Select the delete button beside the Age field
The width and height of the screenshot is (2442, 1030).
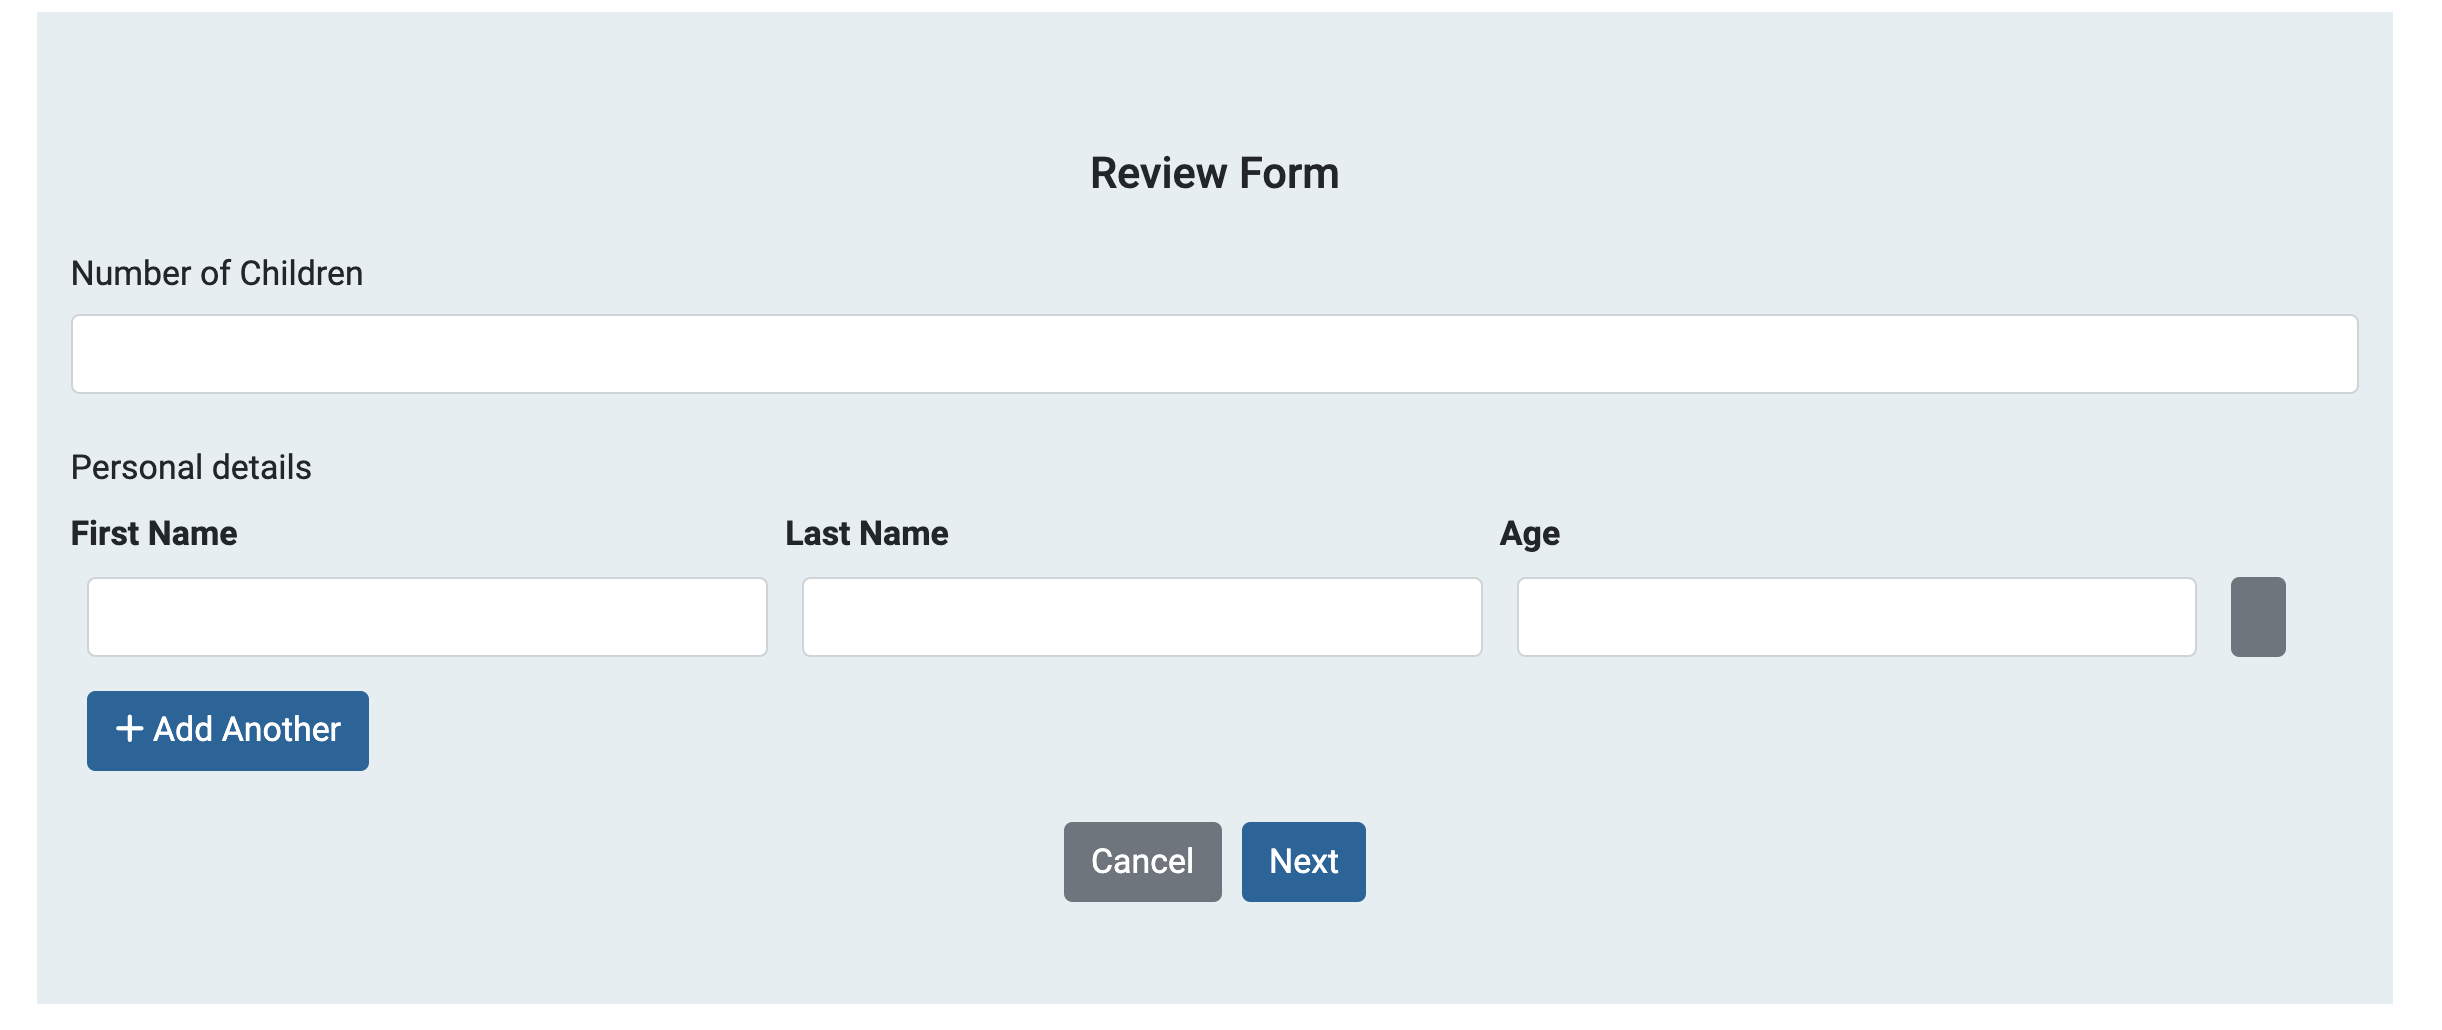pyautogui.click(x=2258, y=617)
